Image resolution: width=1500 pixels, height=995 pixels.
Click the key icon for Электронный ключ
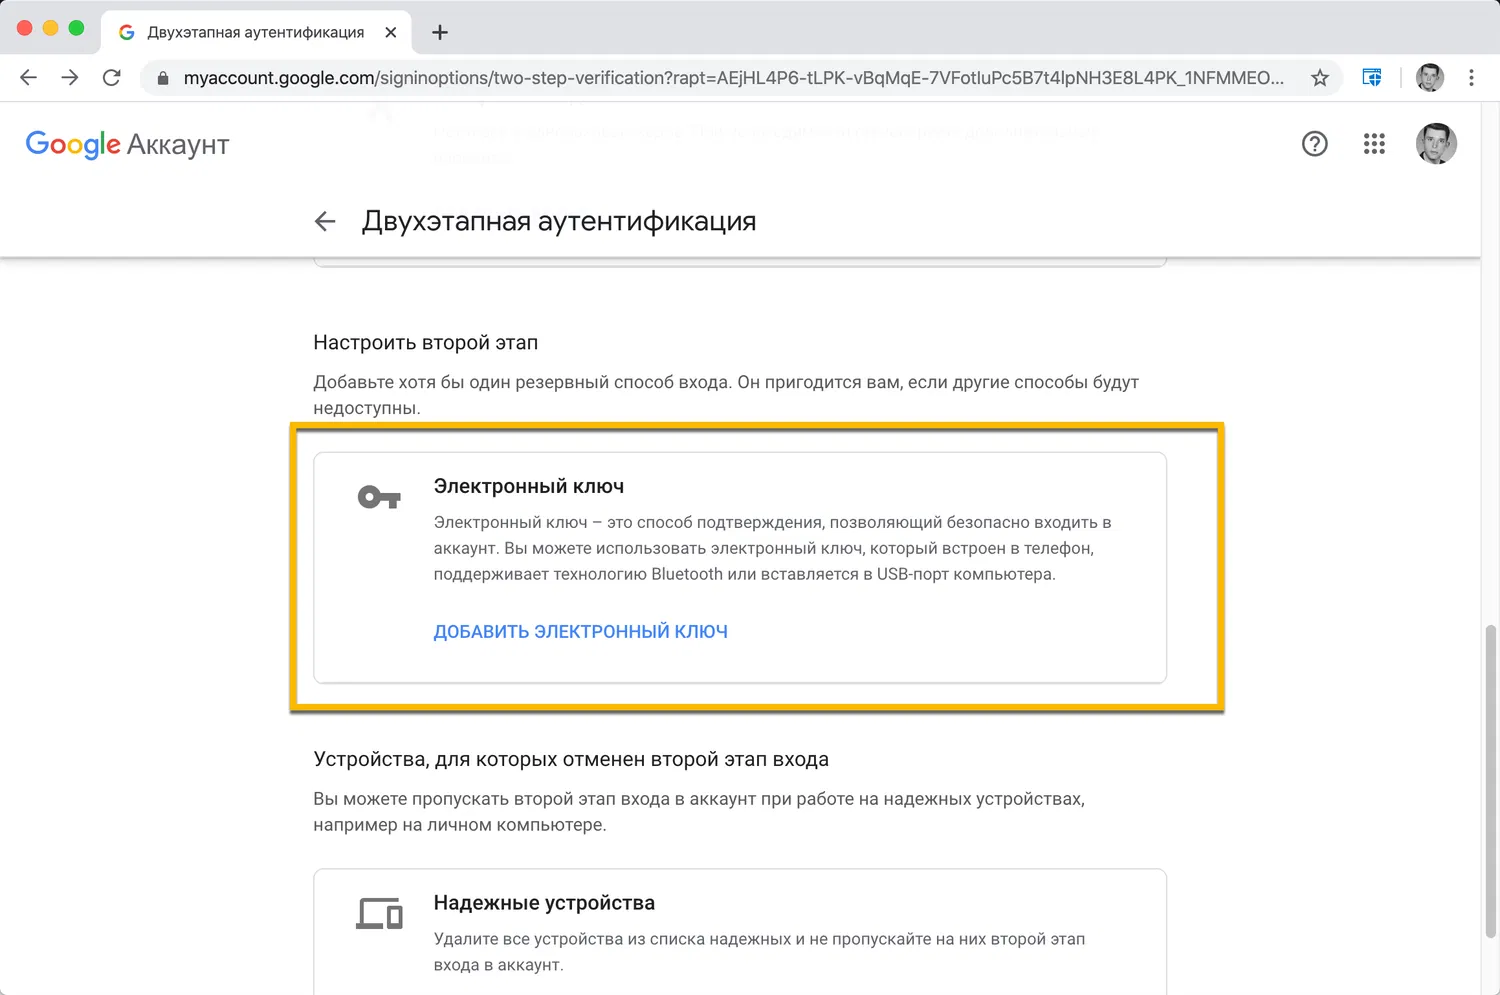[379, 497]
